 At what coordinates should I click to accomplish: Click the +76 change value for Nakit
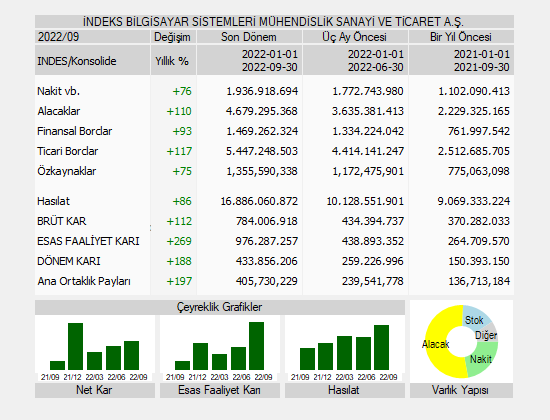[182, 91]
